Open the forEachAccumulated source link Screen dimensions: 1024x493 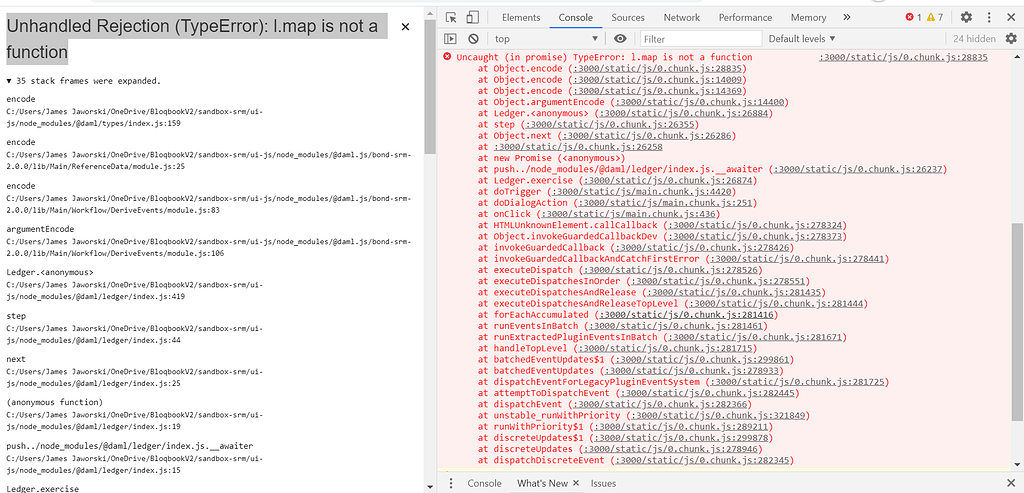[x=686, y=315]
